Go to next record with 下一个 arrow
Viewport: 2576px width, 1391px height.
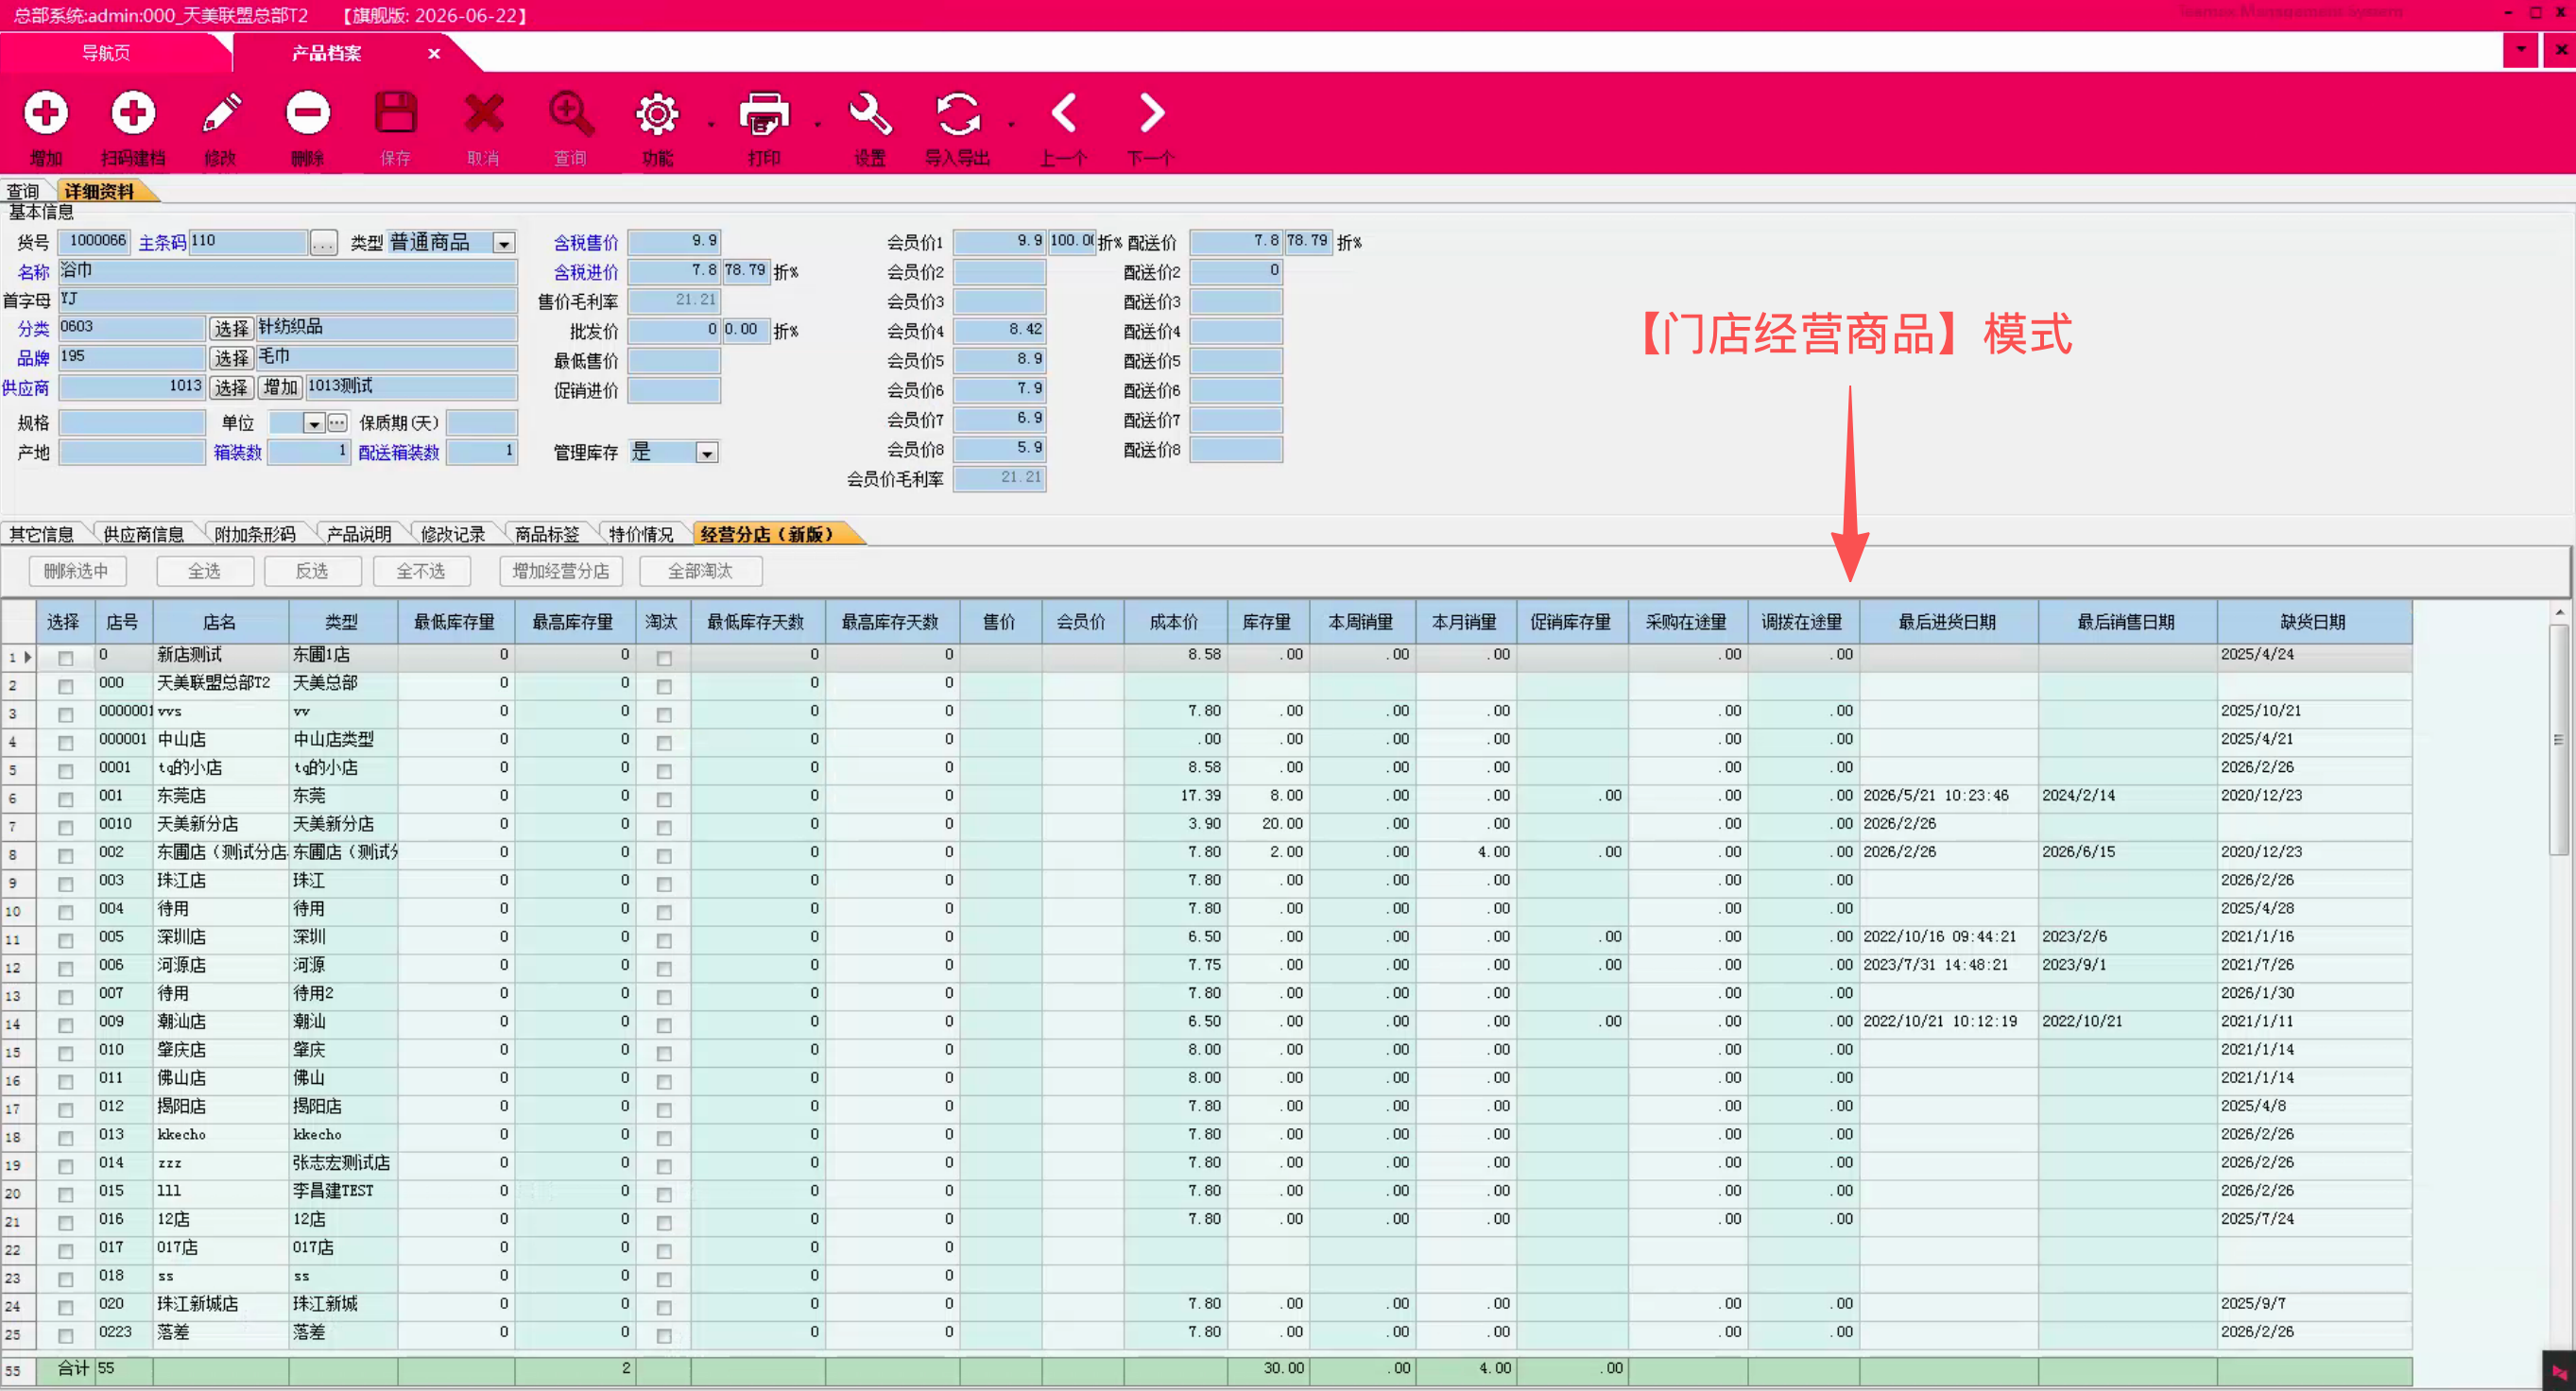point(1151,113)
